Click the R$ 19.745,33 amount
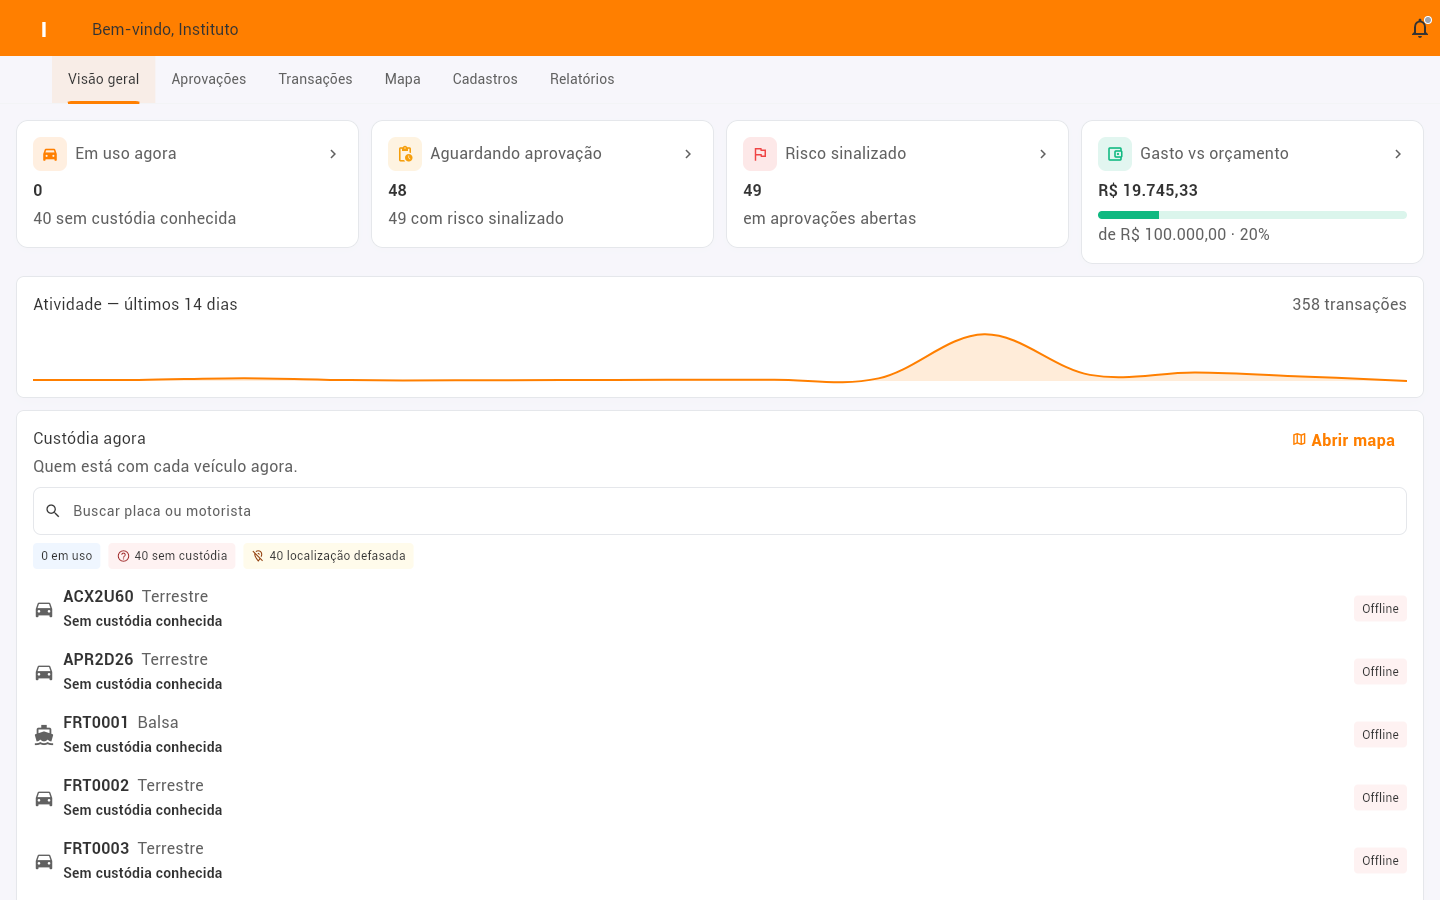The image size is (1440, 900). pyautogui.click(x=1148, y=191)
